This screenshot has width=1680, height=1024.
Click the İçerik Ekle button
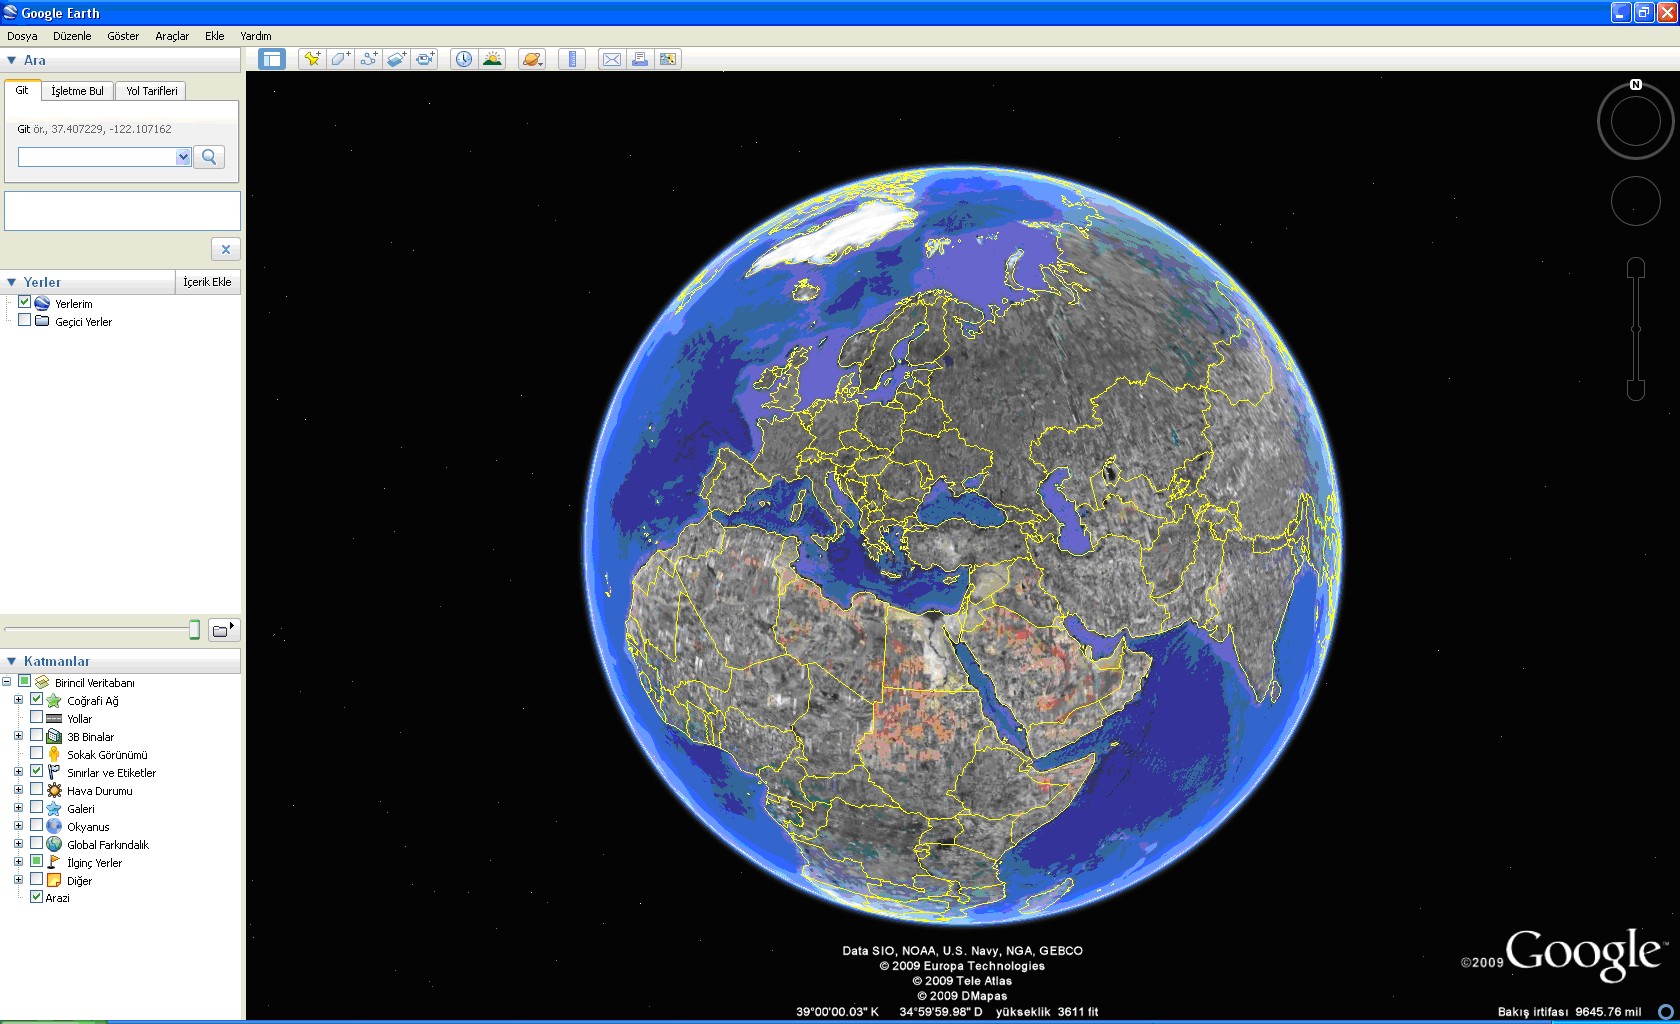(208, 282)
